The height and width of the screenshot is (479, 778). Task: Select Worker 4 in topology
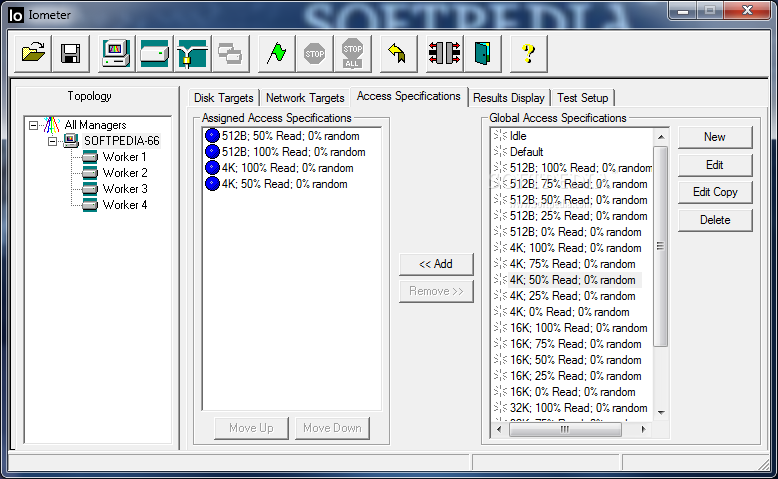(x=125, y=205)
